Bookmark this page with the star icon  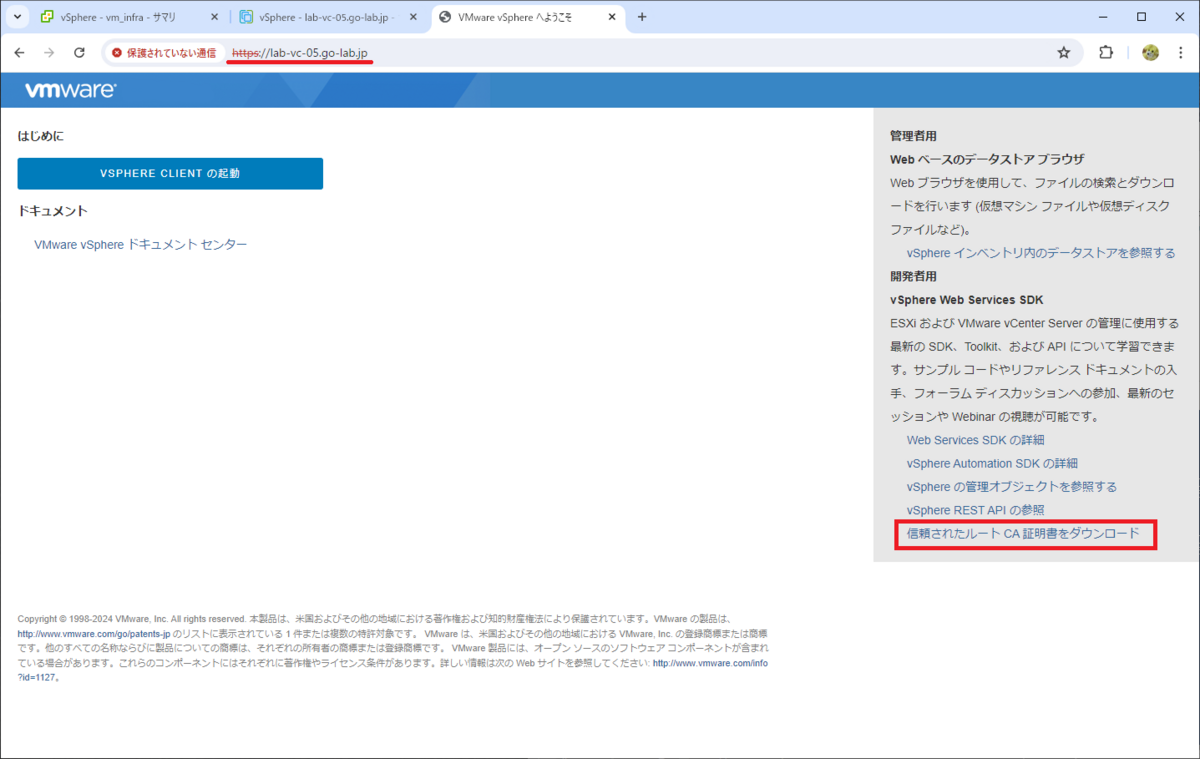tap(1064, 53)
